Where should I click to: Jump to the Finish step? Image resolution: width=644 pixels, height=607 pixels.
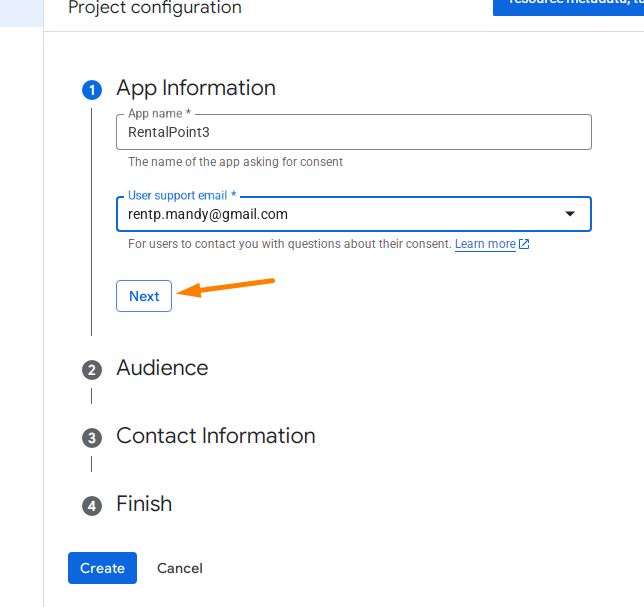pyautogui.click(x=144, y=504)
